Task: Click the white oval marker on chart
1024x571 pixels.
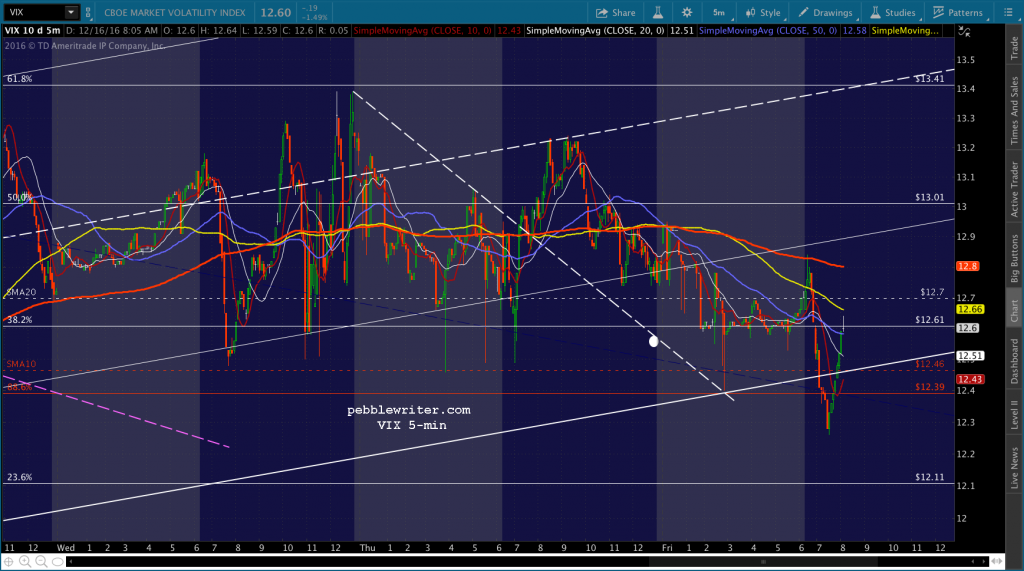Action: [x=654, y=340]
